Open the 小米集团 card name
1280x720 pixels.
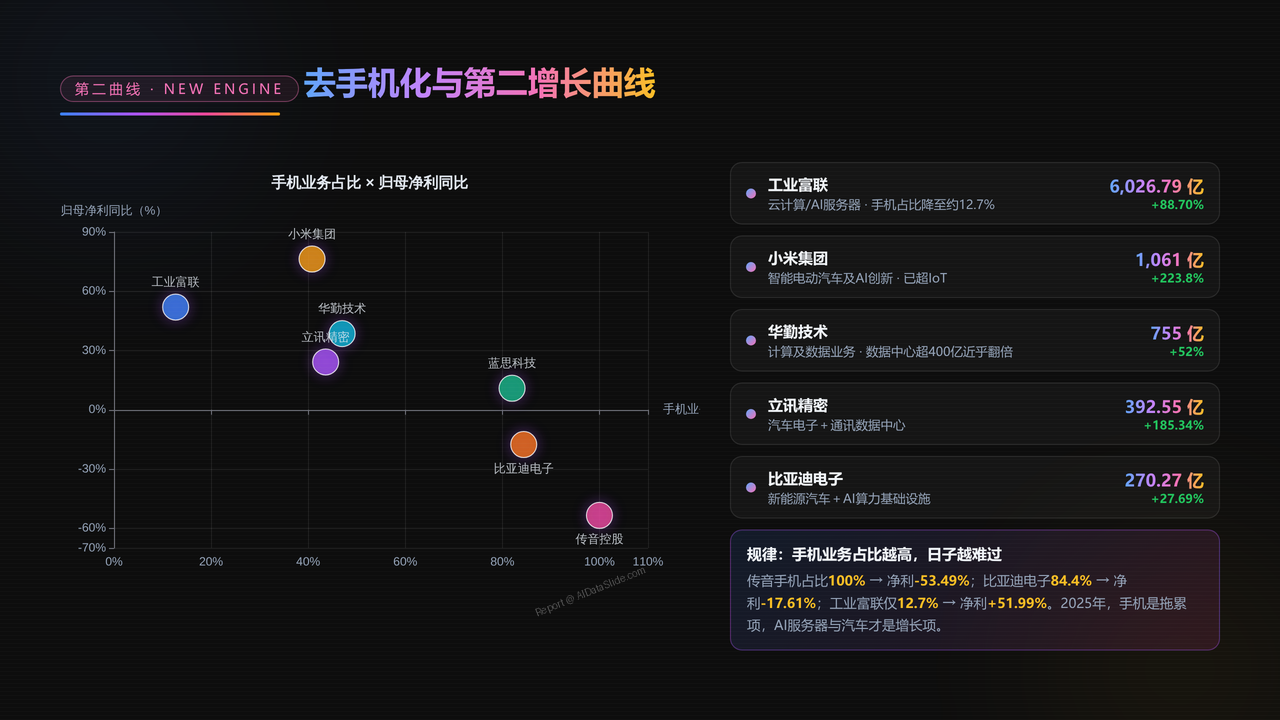pyautogui.click(x=798, y=258)
